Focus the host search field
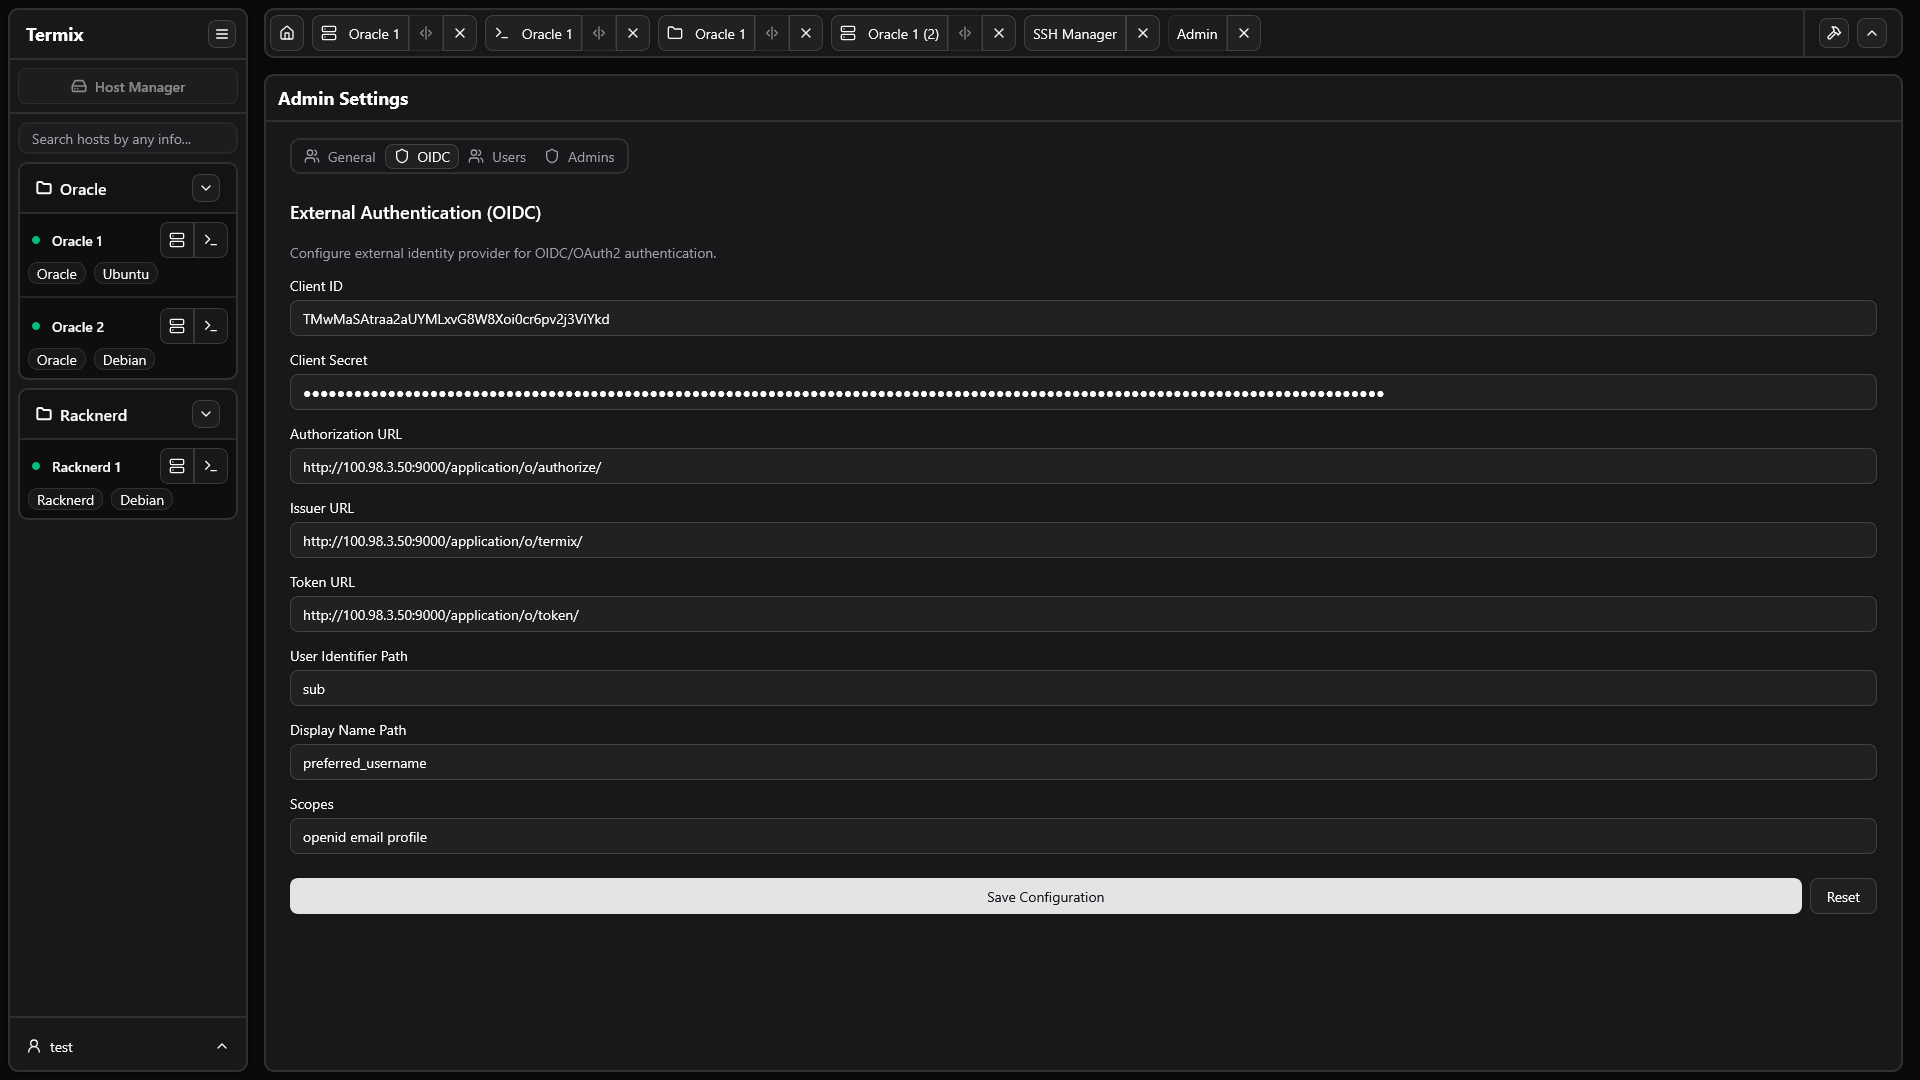1920x1080 pixels. tap(128, 139)
